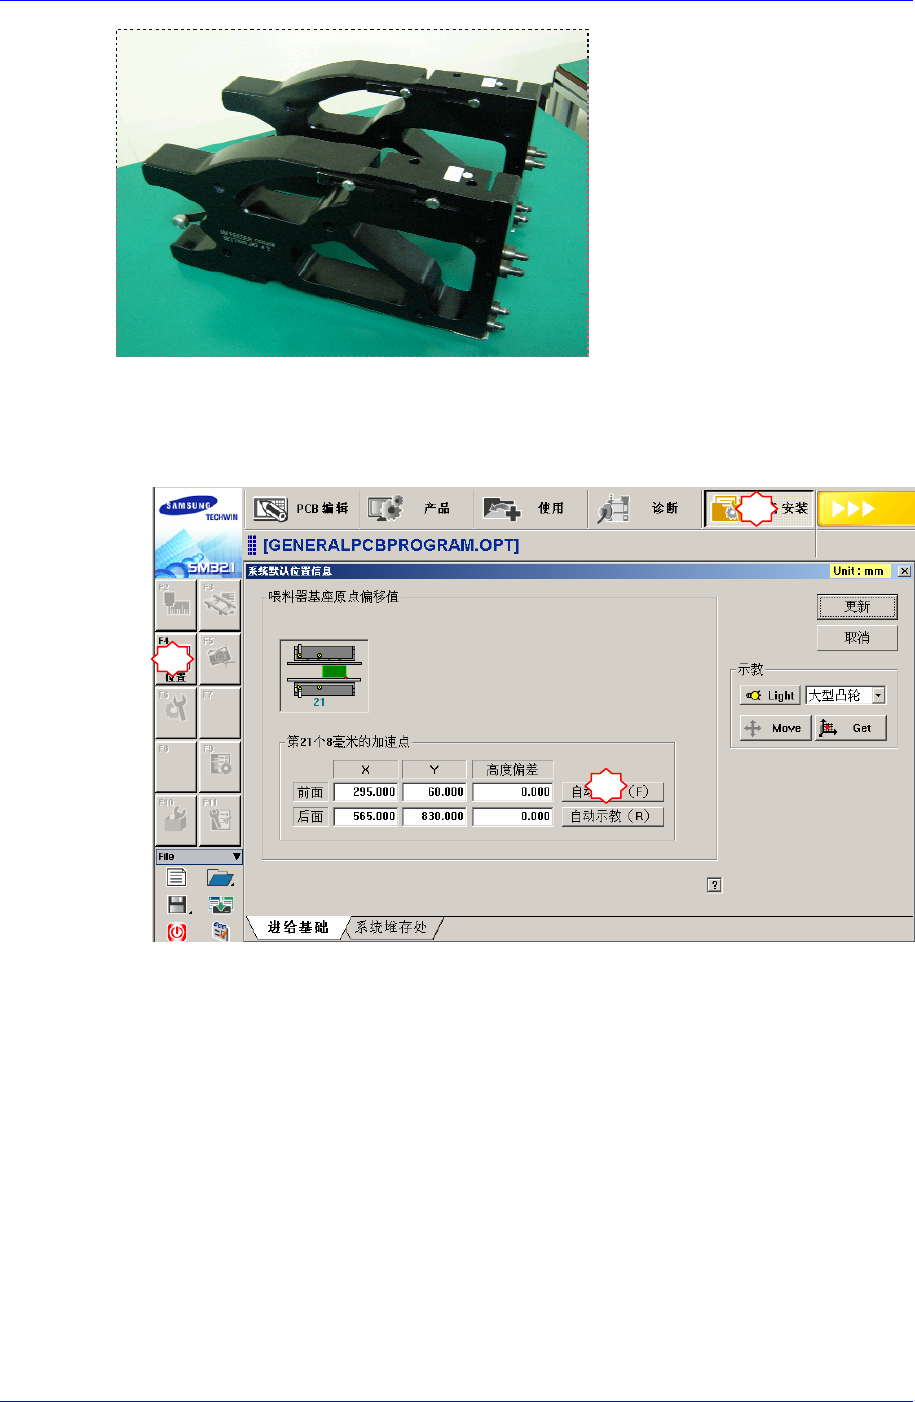Click the 前面 row label
This screenshot has width=915, height=1402.
310,792
